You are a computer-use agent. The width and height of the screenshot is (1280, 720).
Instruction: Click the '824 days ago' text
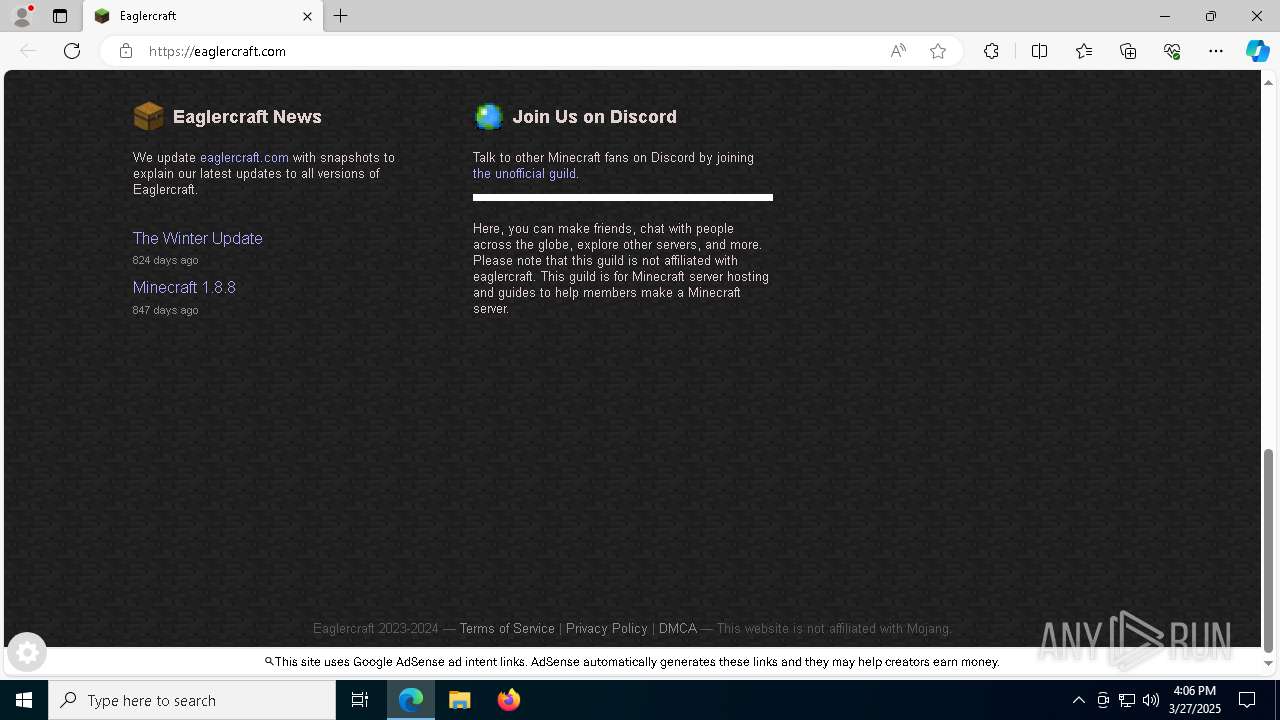165,260
